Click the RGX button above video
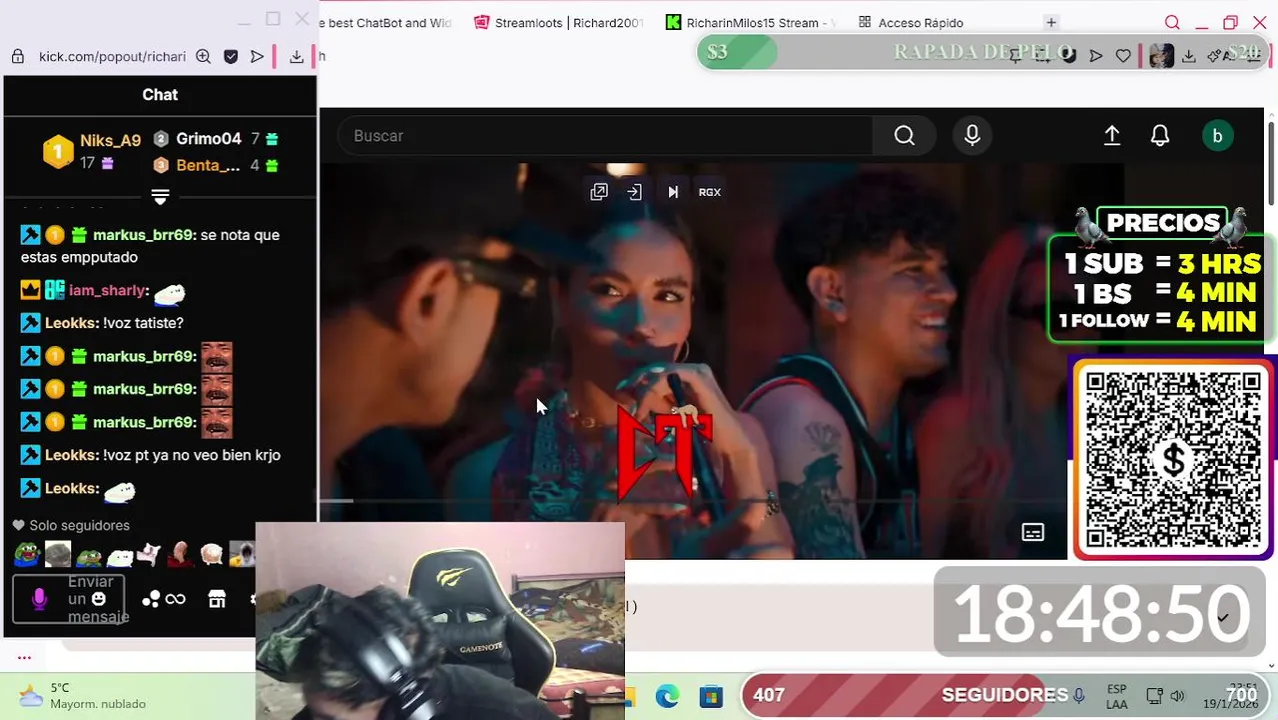 [x=709, y=192]
